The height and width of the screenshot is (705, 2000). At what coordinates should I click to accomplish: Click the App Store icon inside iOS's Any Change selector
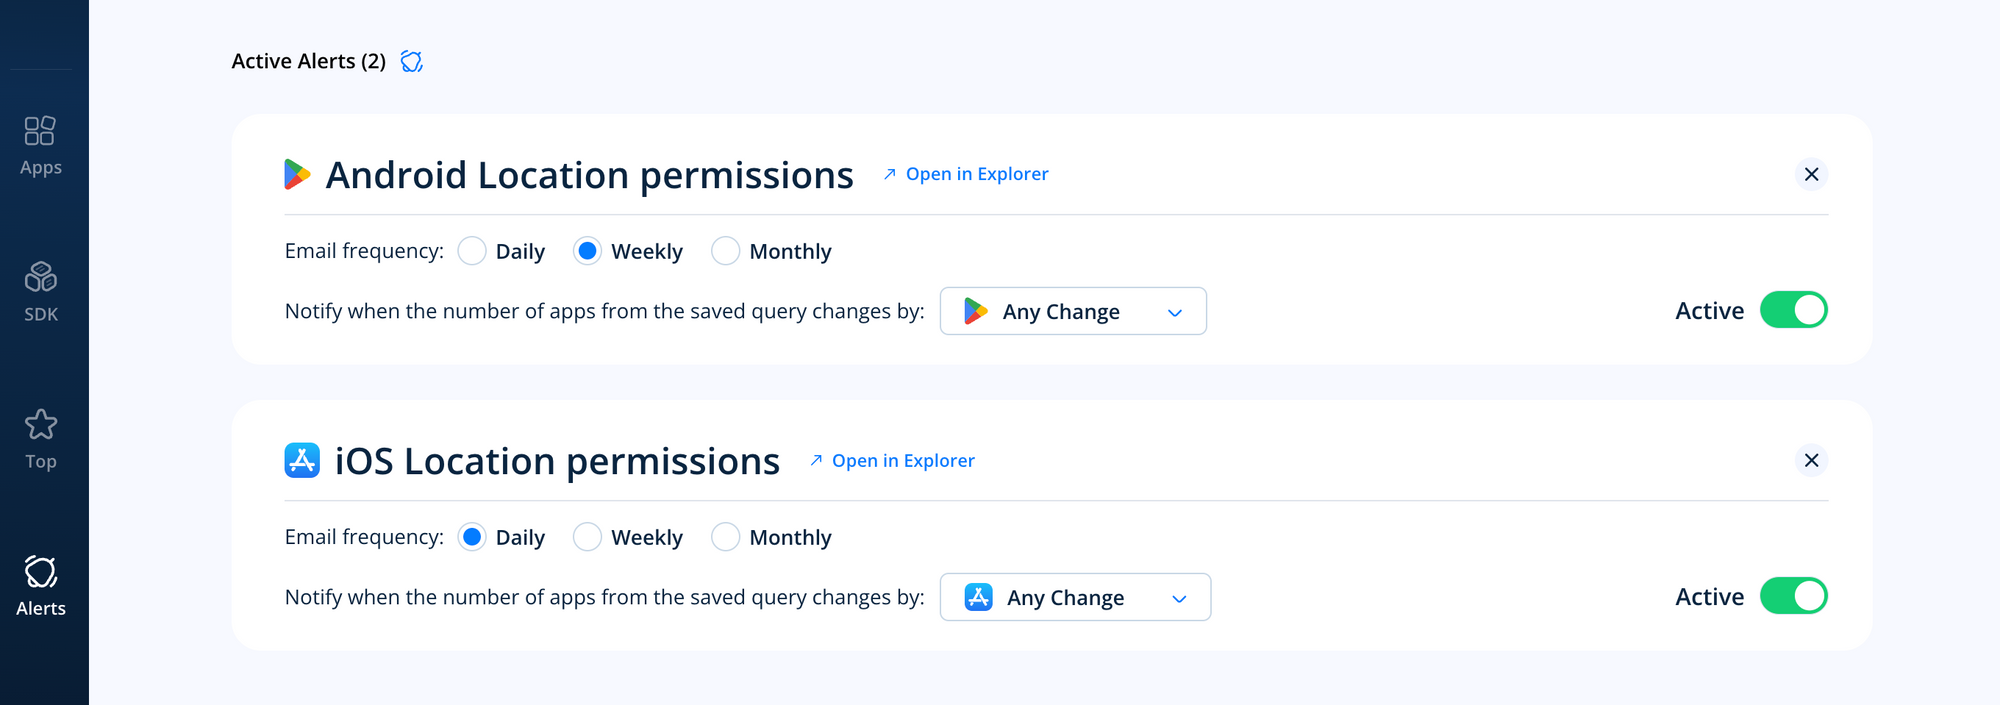(979, 597)
